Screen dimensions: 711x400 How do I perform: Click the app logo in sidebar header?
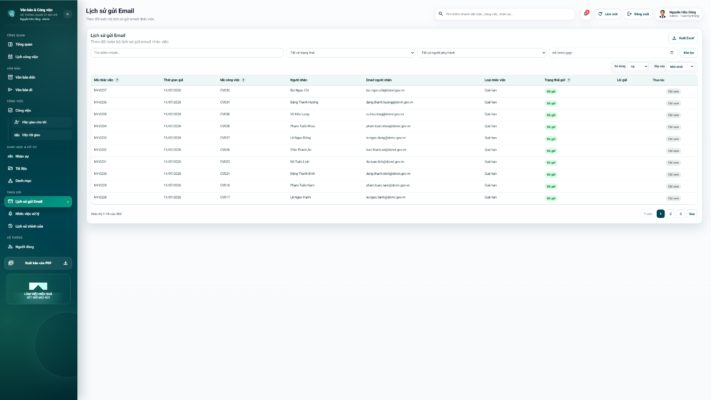pyautogui.click(x=11, y=14)
